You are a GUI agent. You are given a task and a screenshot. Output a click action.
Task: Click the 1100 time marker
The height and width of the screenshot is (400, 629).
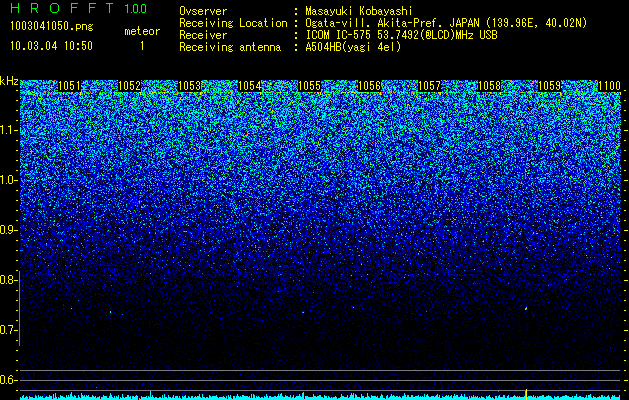(x=609, y=86)
